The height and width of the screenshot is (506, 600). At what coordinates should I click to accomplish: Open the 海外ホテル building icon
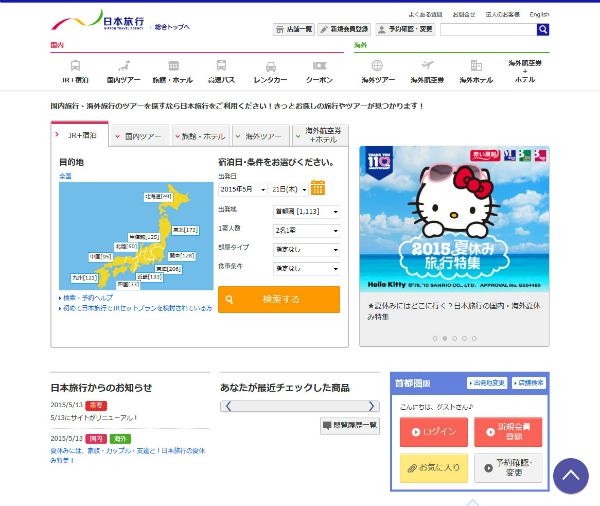pos(476,65)
